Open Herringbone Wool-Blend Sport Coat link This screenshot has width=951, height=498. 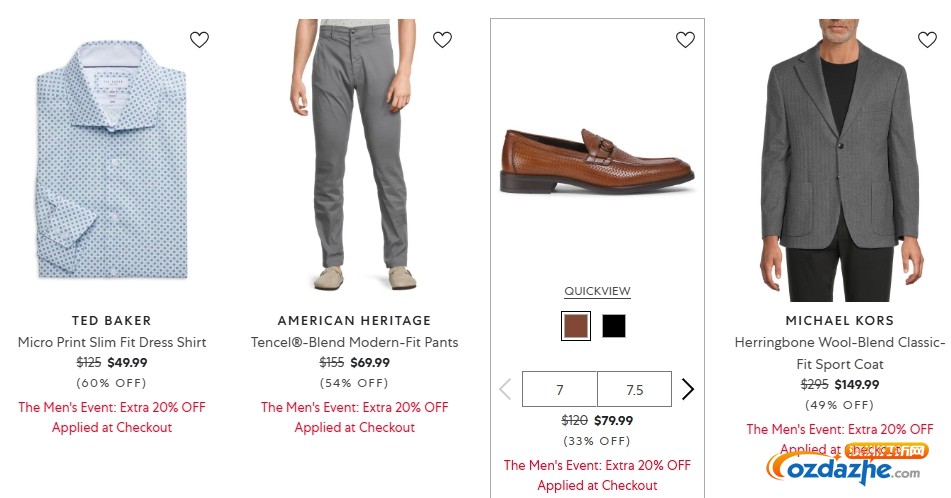click(840, 353)
